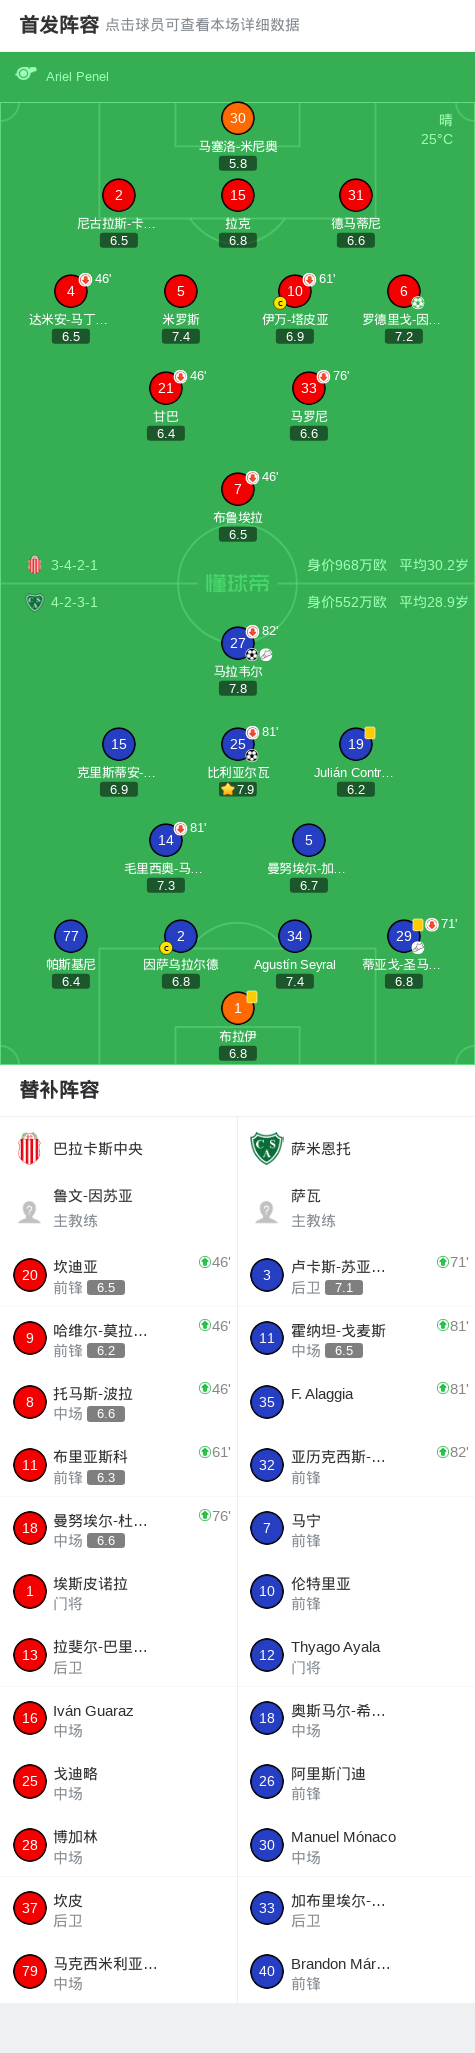Open substitute Thyago Ayala number 12 row
This screenshot has height=2053, width=475.
(x=356, y=1655)
